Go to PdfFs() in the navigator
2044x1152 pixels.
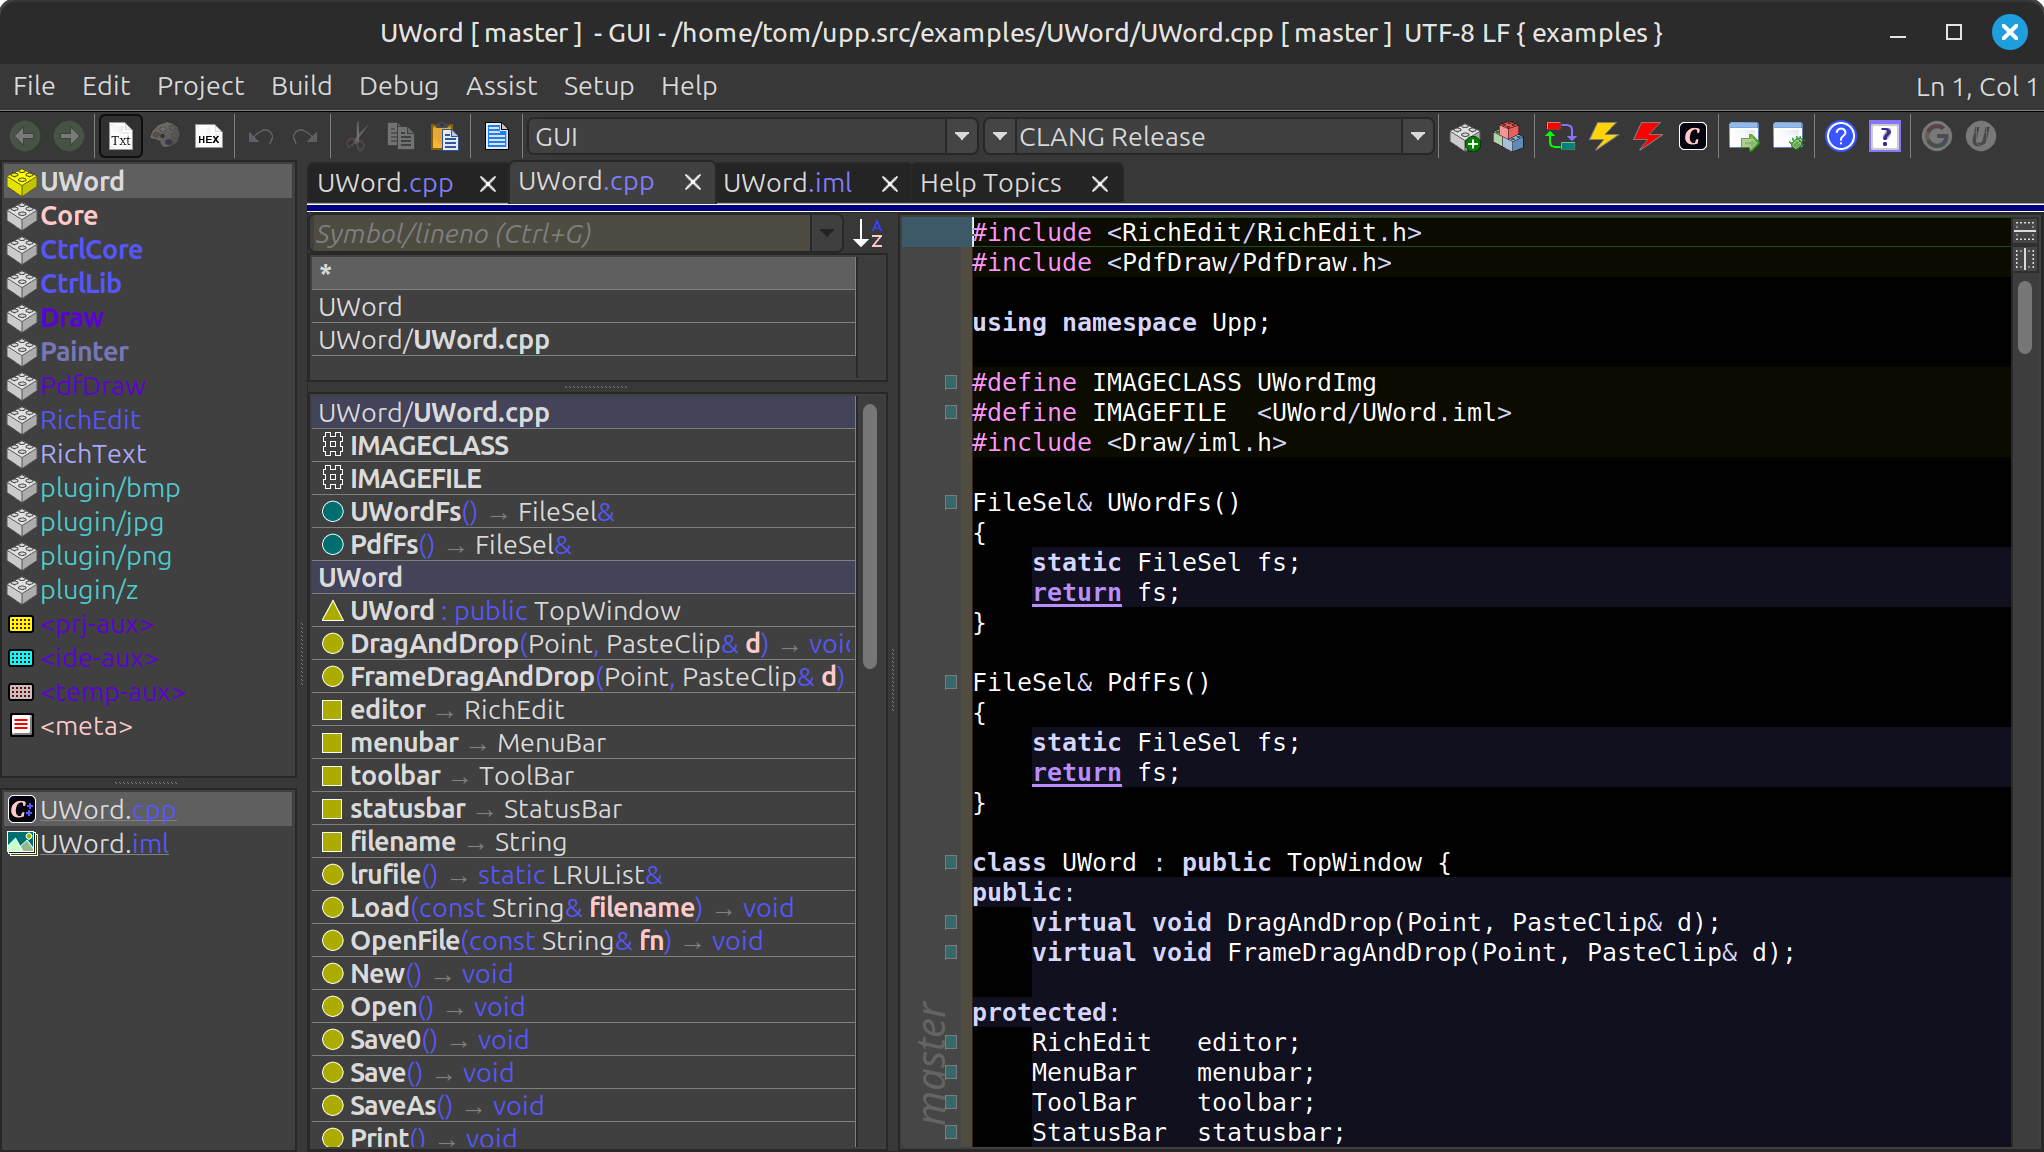[x=584, y=545]
